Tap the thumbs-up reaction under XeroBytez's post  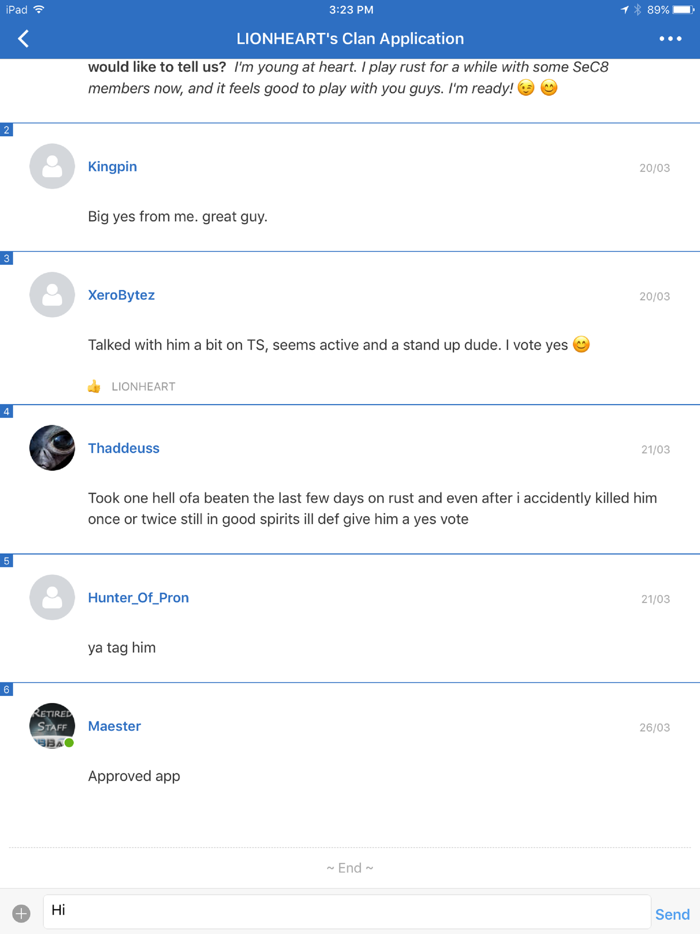(x=93, y=386)
